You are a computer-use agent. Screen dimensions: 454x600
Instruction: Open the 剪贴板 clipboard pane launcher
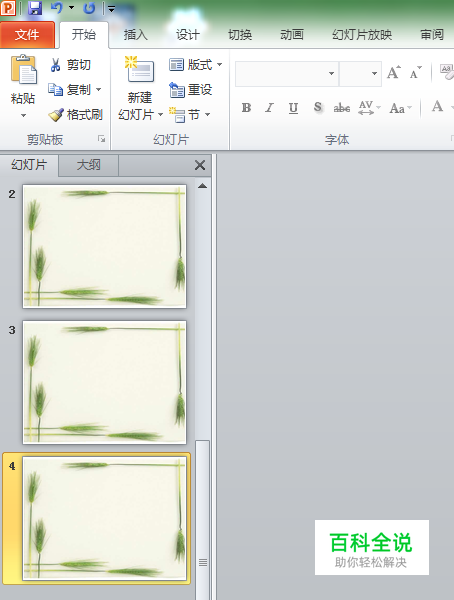[x=101, y=139]
